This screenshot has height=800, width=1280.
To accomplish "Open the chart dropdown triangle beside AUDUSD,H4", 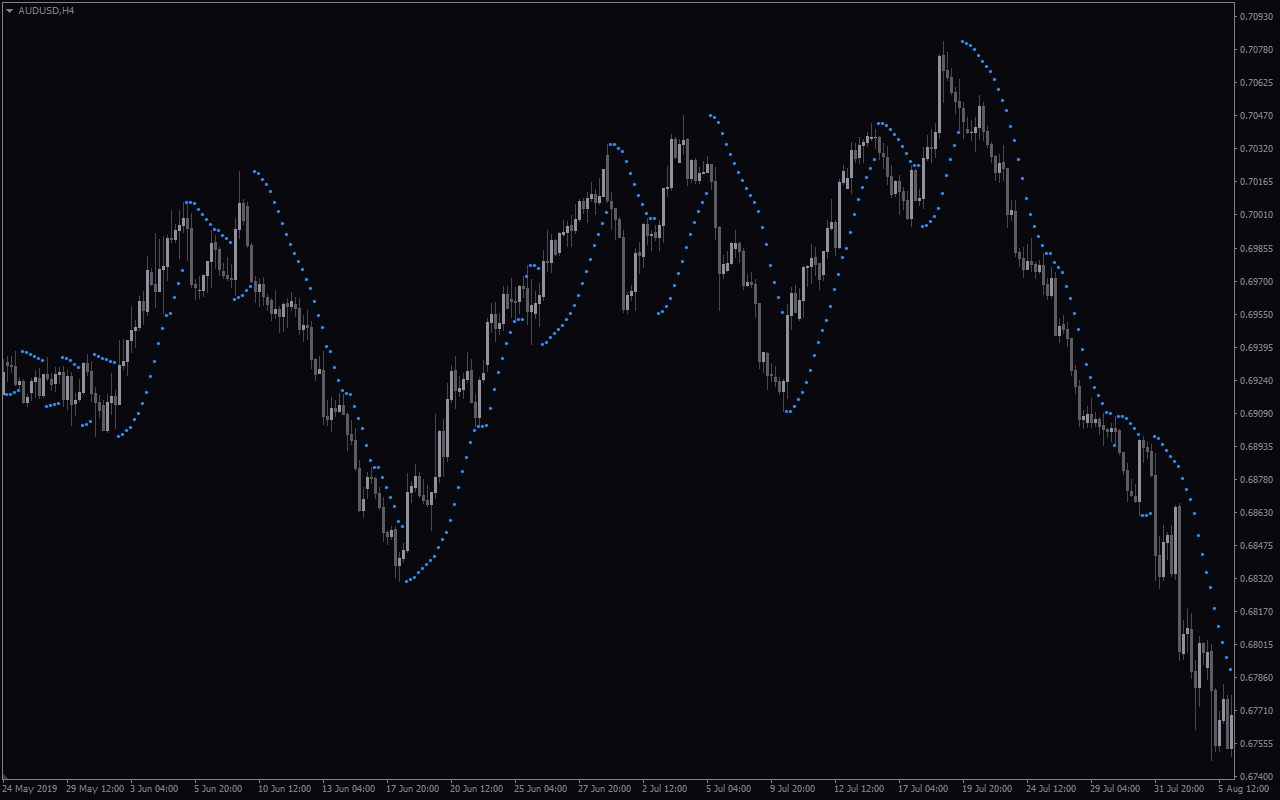I will coord(10,10).
